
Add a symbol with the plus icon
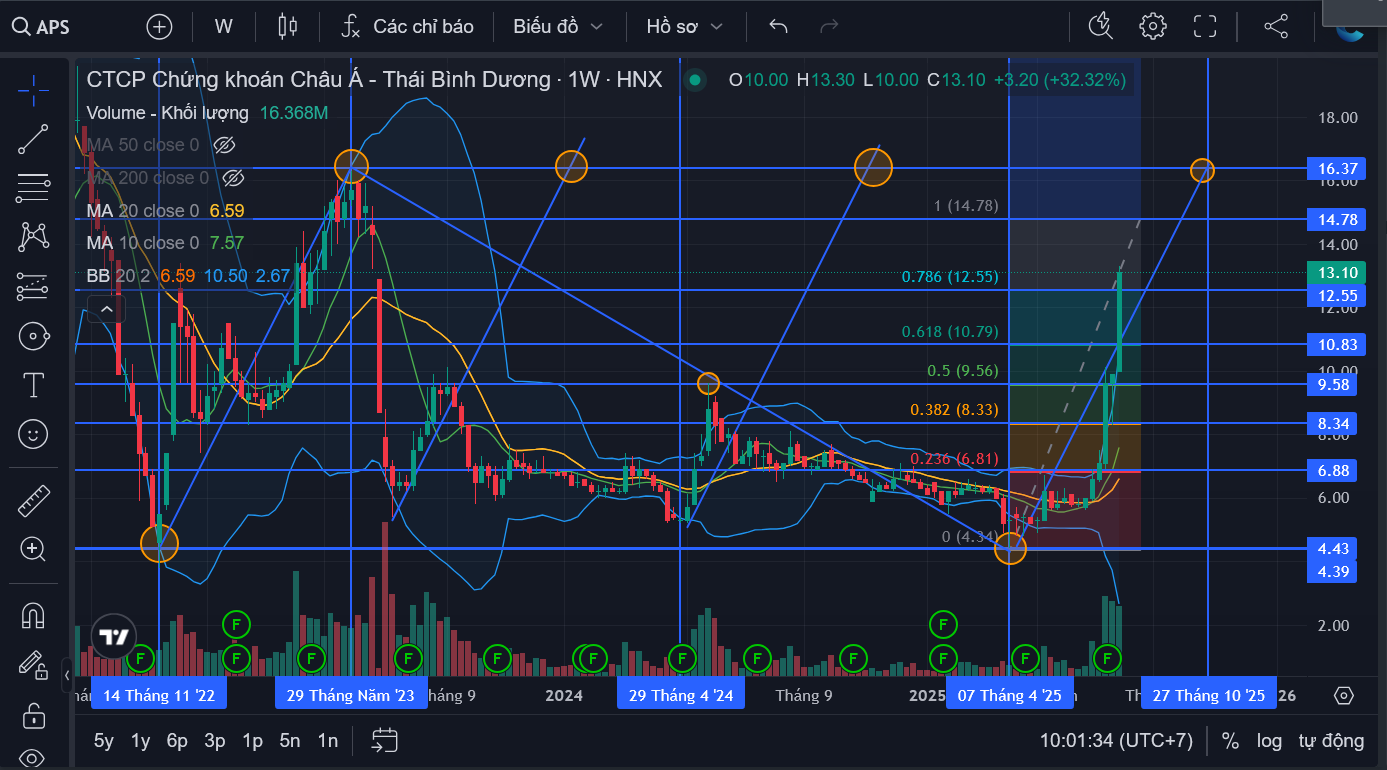tap(159, 26)
